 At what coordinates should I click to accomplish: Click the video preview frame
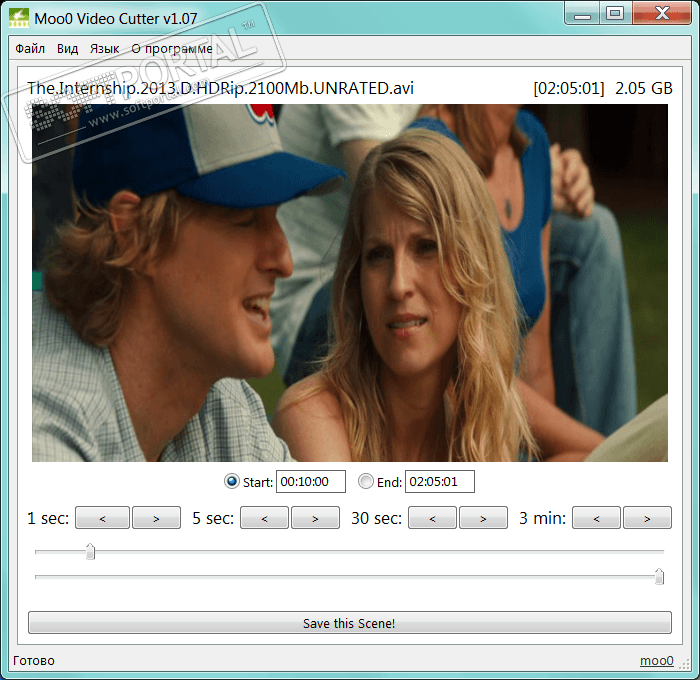(350, 283)
